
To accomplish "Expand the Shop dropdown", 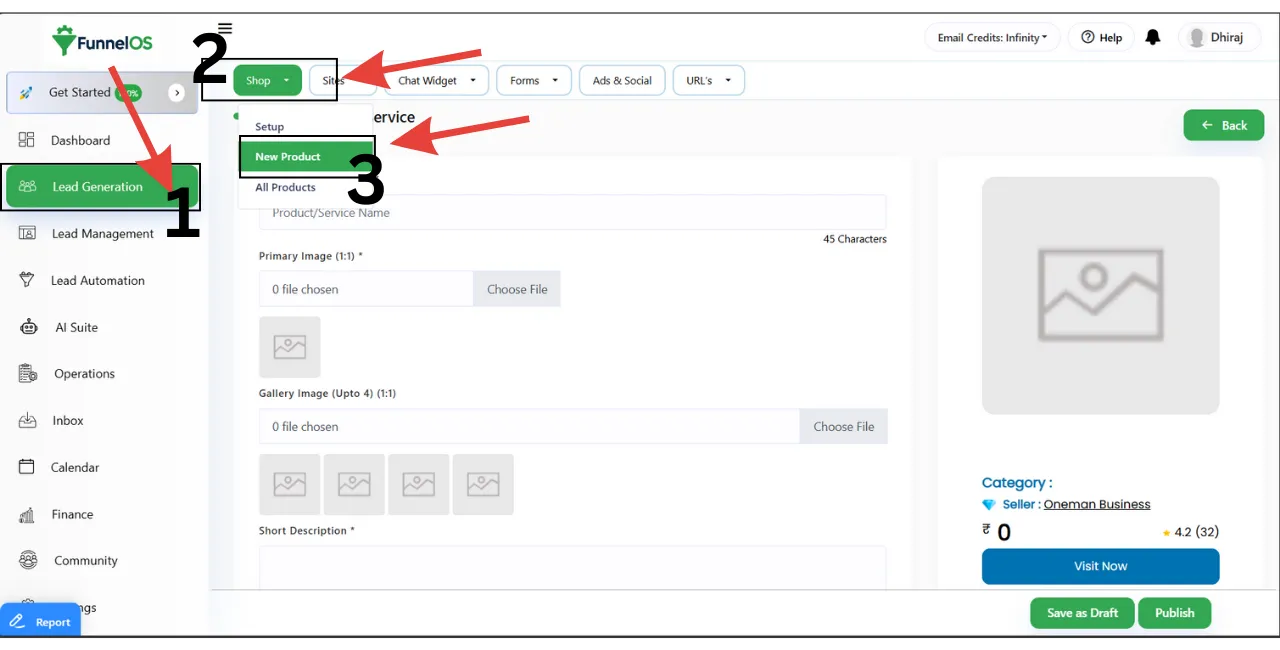I will pyautogui.click(x=267, y=81).
